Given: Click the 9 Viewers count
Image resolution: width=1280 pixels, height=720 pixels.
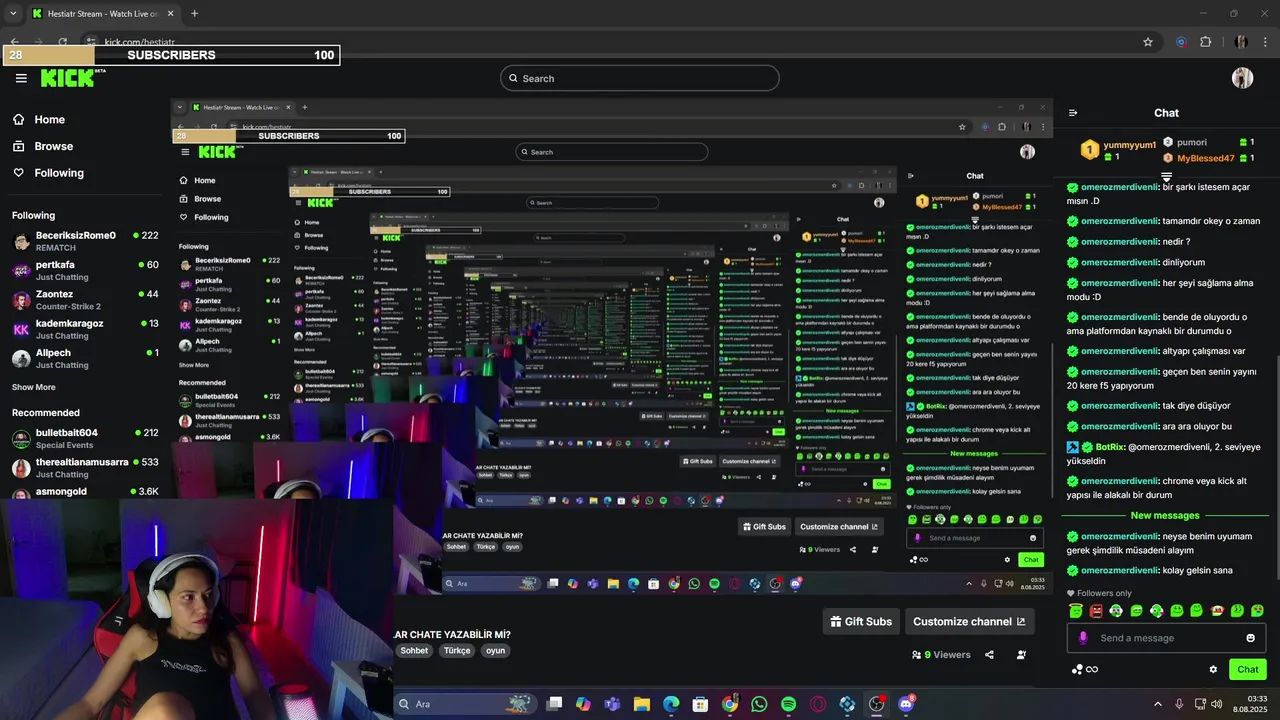Looking at the screenshot, I should pyautogui.click(x=941, y=655).
